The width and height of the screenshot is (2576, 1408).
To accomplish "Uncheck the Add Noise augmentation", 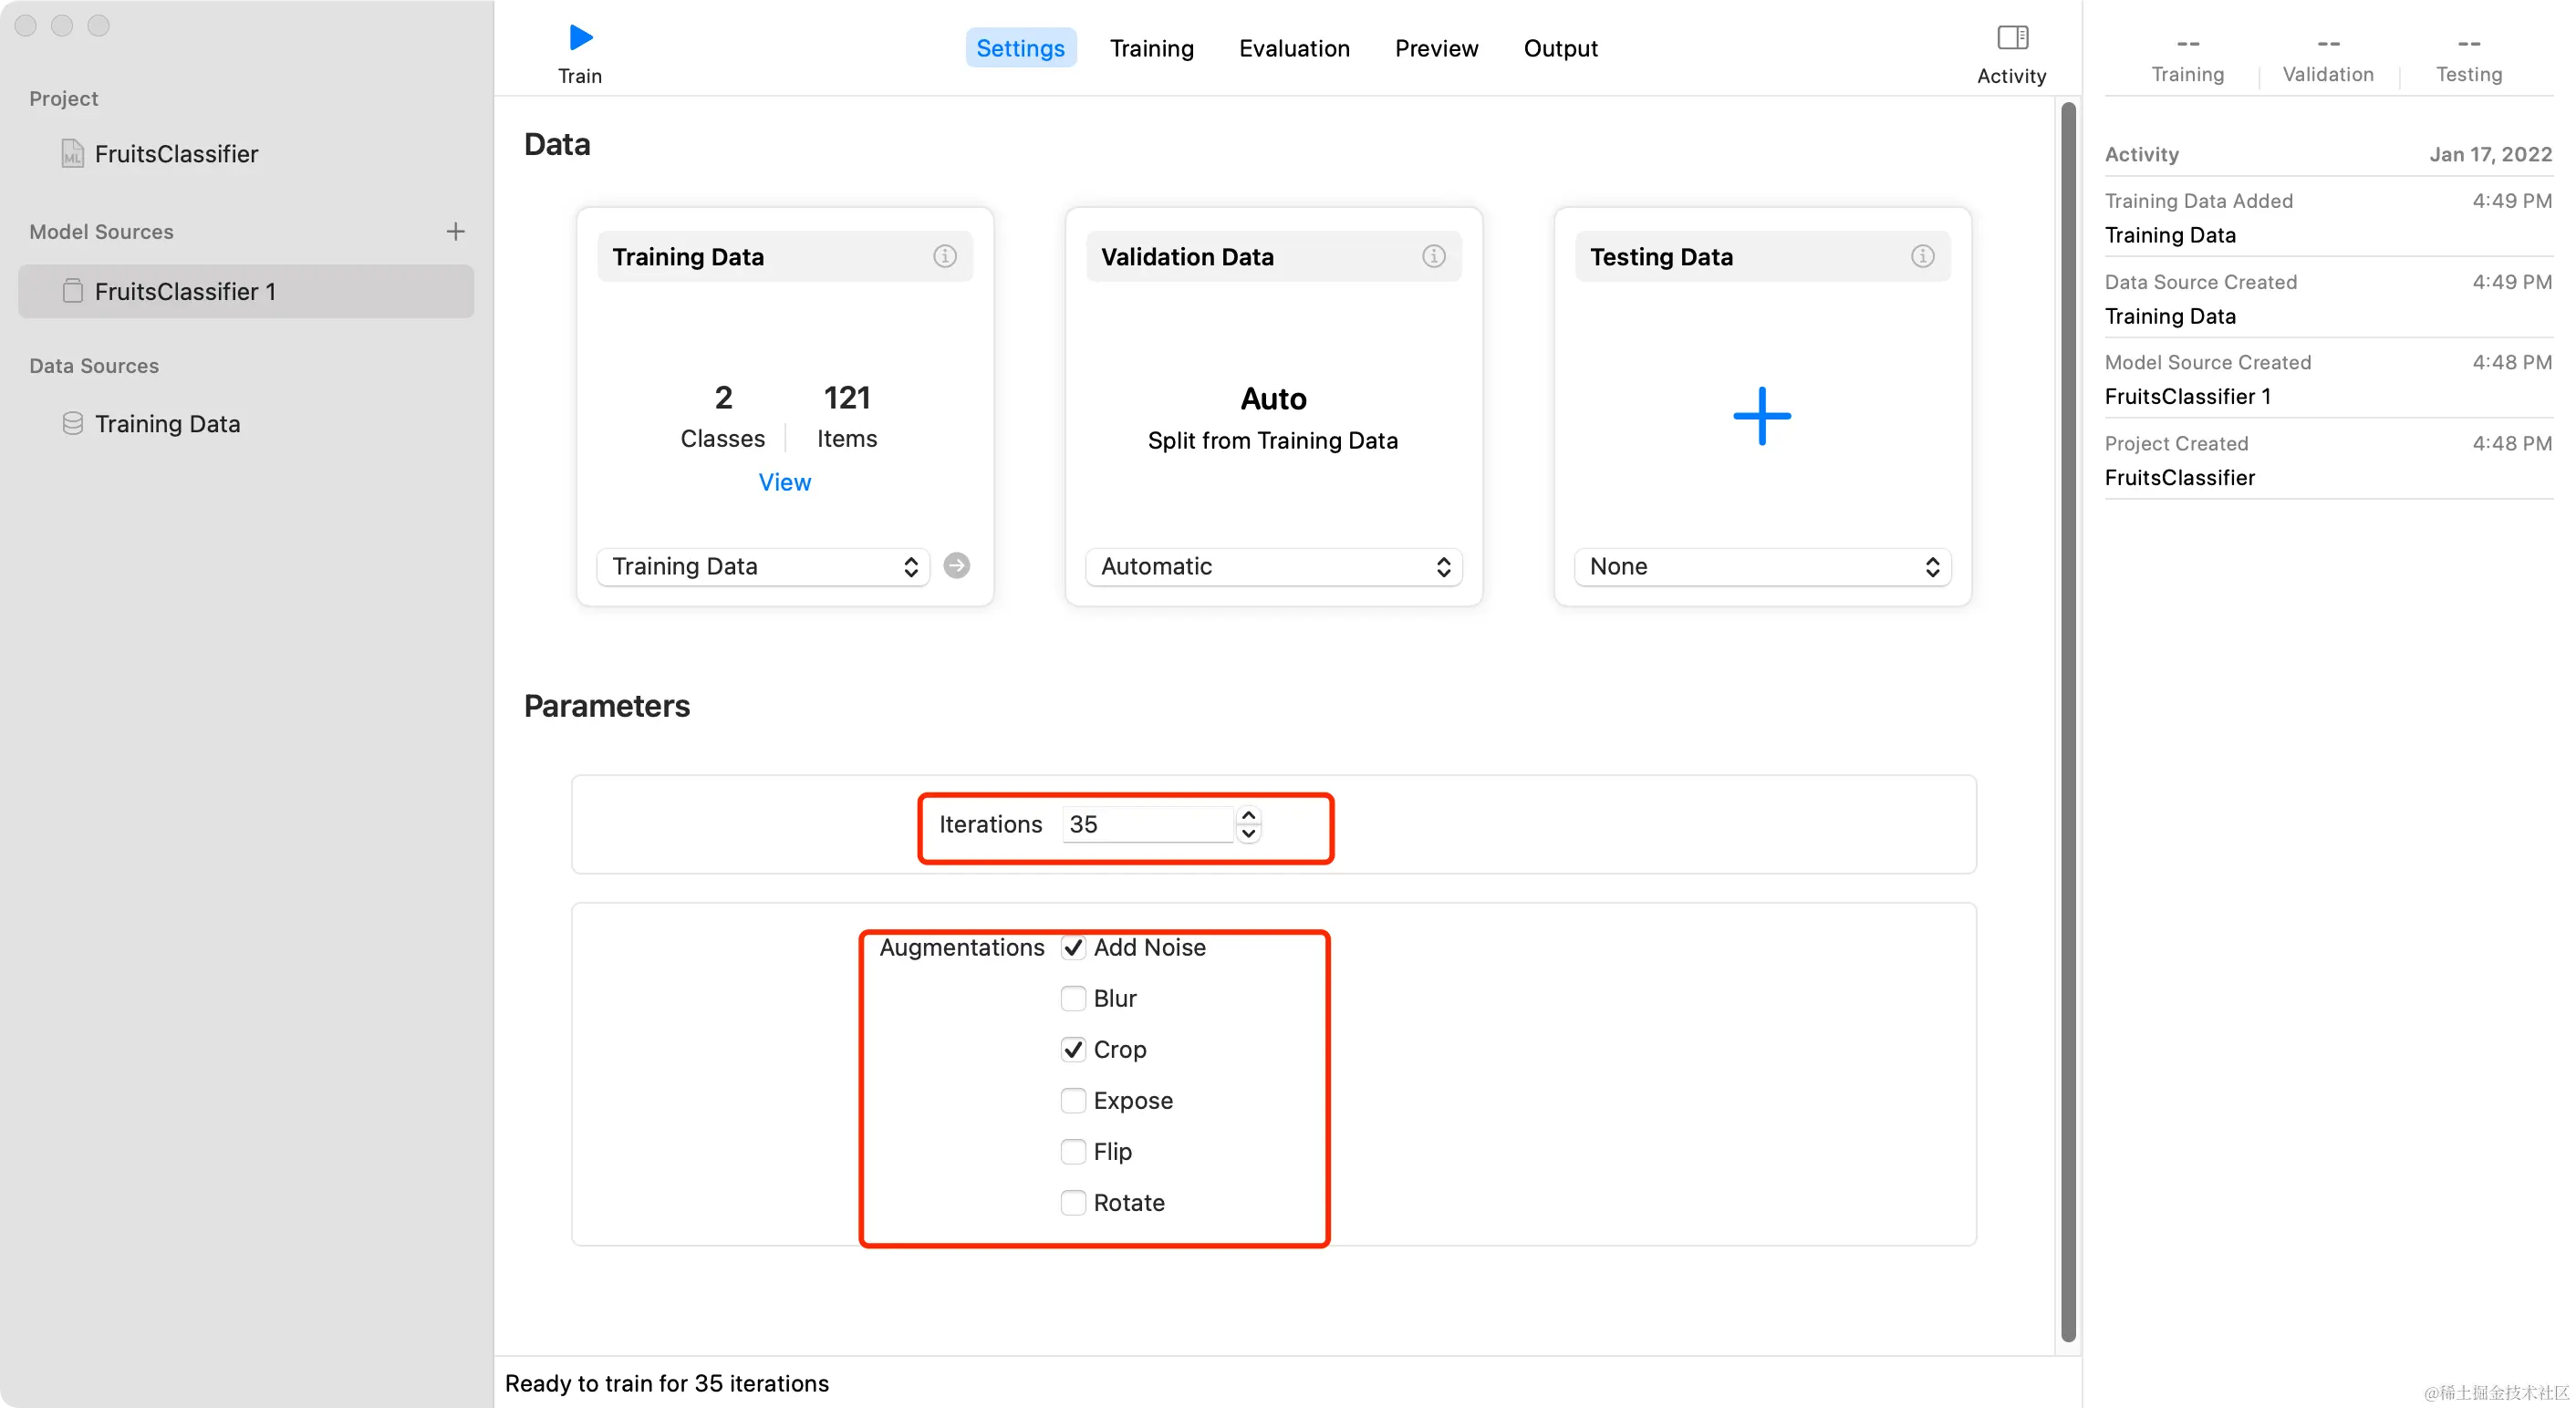I will pos(1073,947).
